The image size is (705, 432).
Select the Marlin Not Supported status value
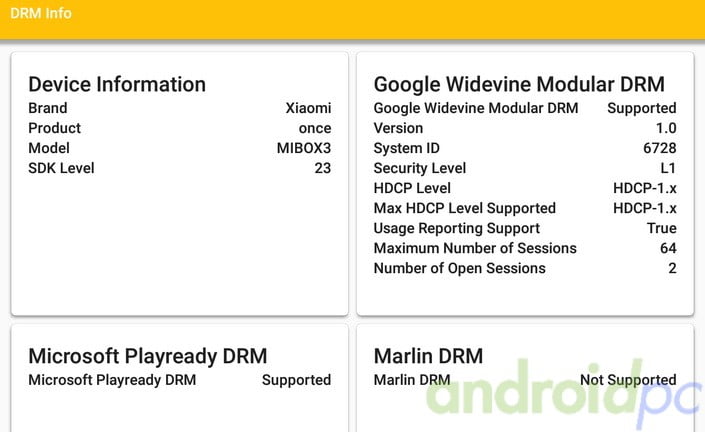628,380
